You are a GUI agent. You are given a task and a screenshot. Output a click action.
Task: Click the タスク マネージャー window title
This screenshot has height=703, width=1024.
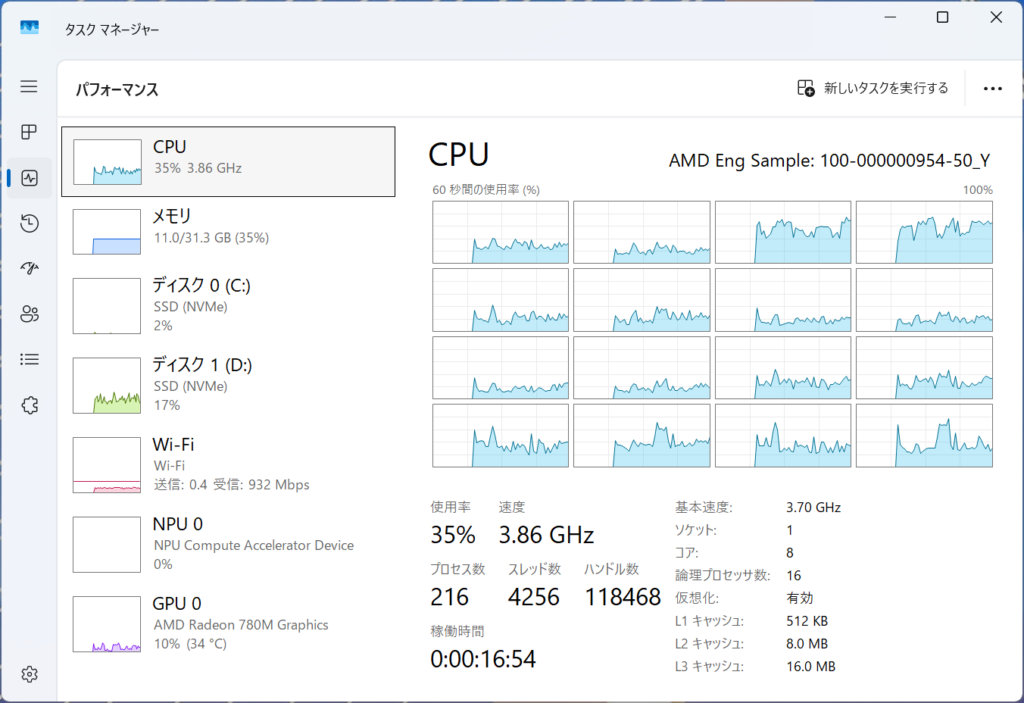(x=112, y=29)
